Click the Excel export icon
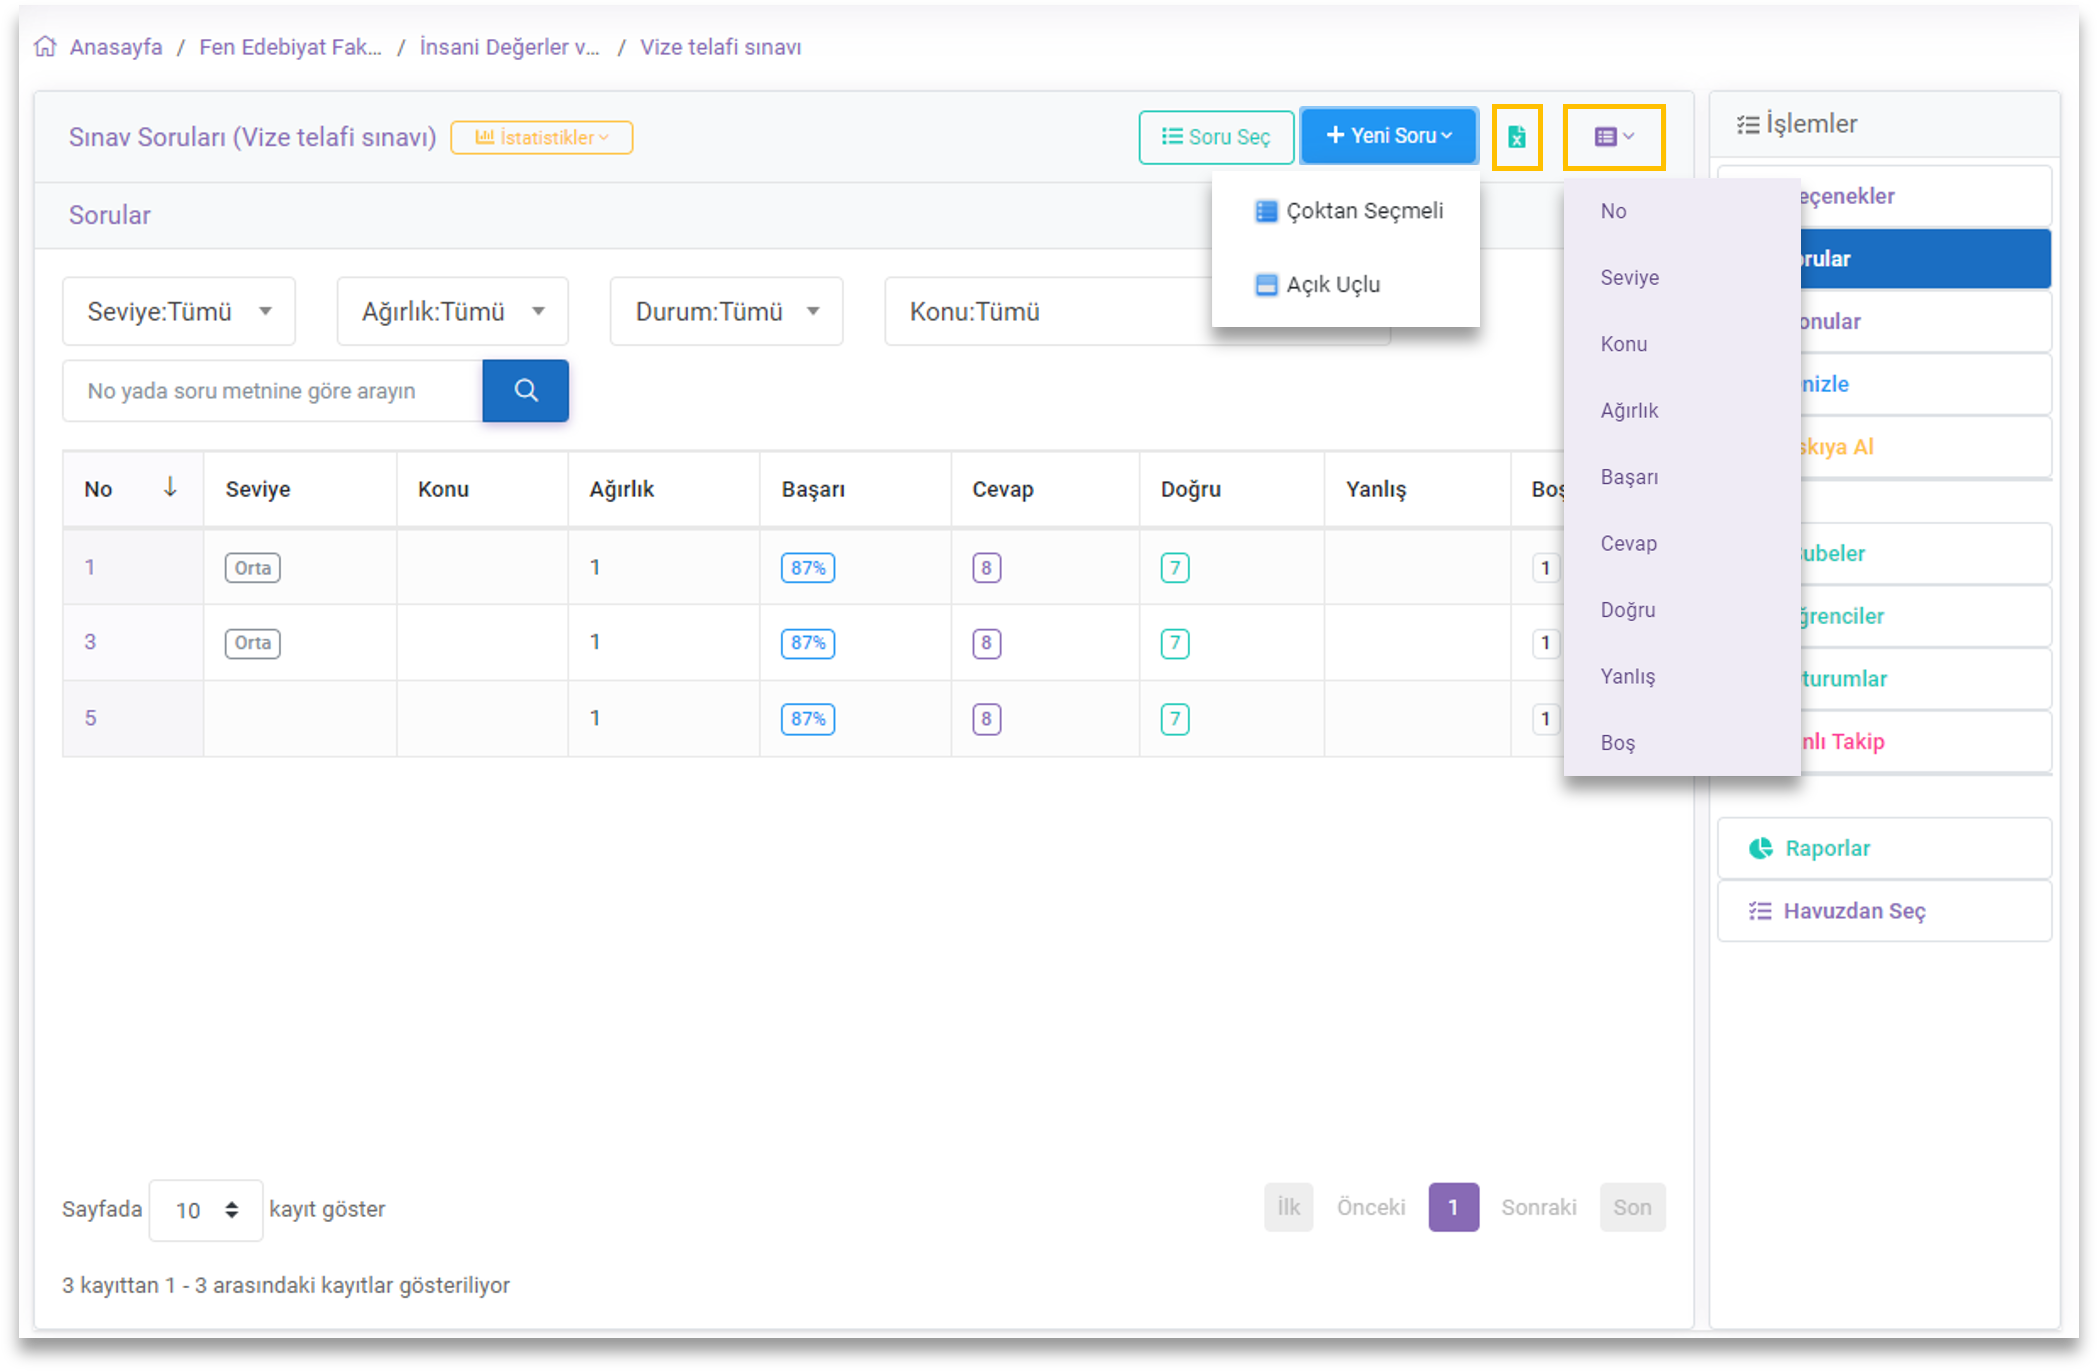This screenshot has width=2098, height=1371. [1516, 137]
